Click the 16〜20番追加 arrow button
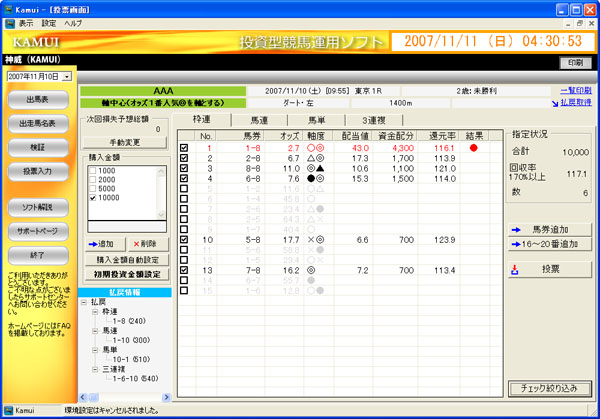 (549, 244)
